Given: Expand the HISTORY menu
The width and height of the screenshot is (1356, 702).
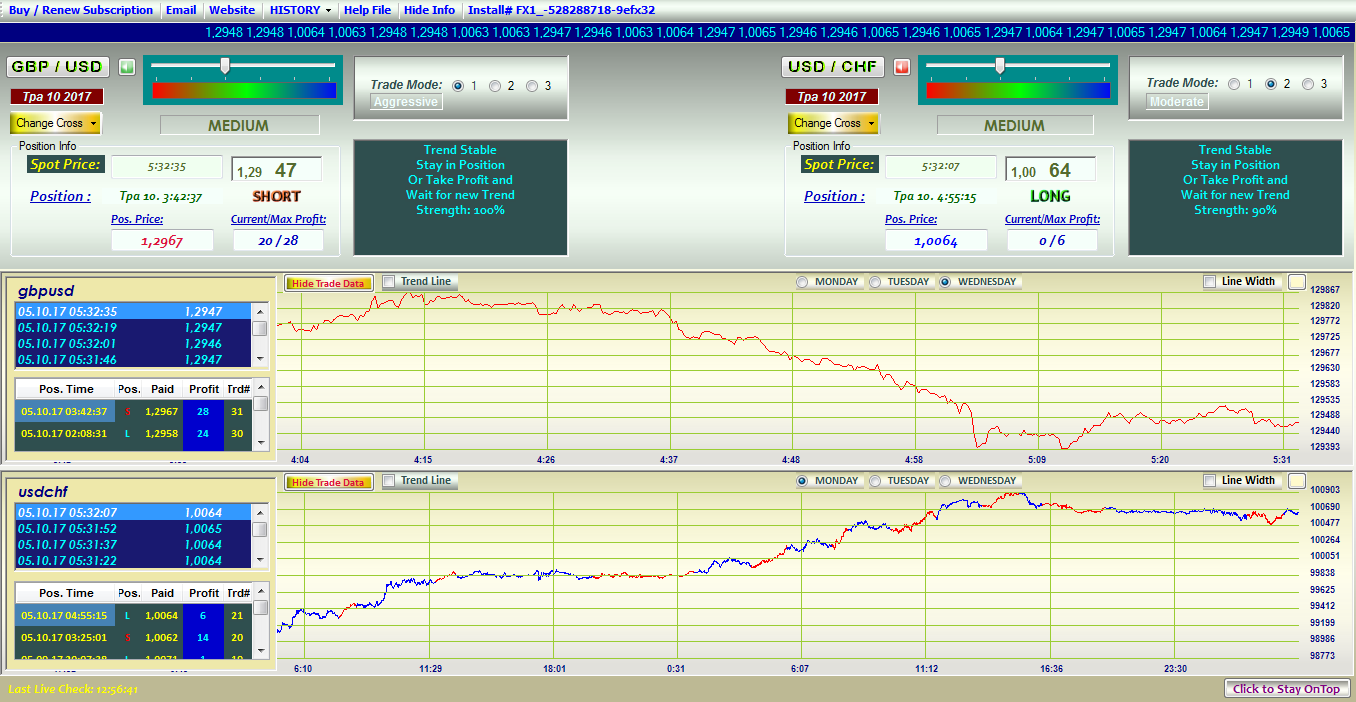Looking at the screenshot, I should click(300, 10).
